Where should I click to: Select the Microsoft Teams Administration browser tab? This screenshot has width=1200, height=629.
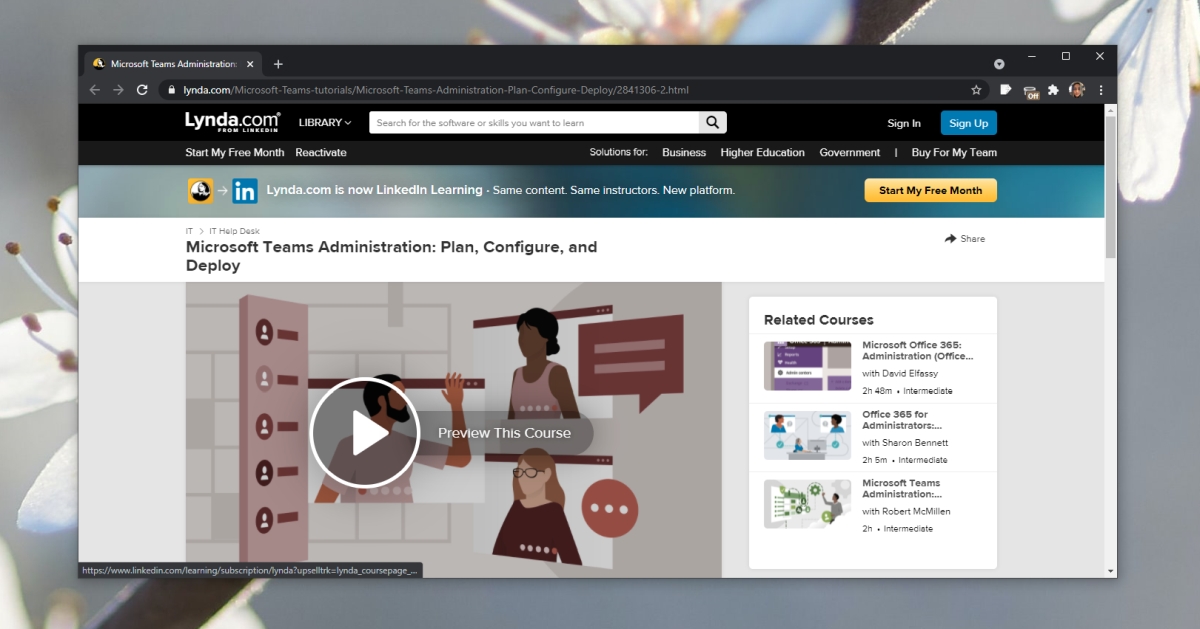coord(171,64)
